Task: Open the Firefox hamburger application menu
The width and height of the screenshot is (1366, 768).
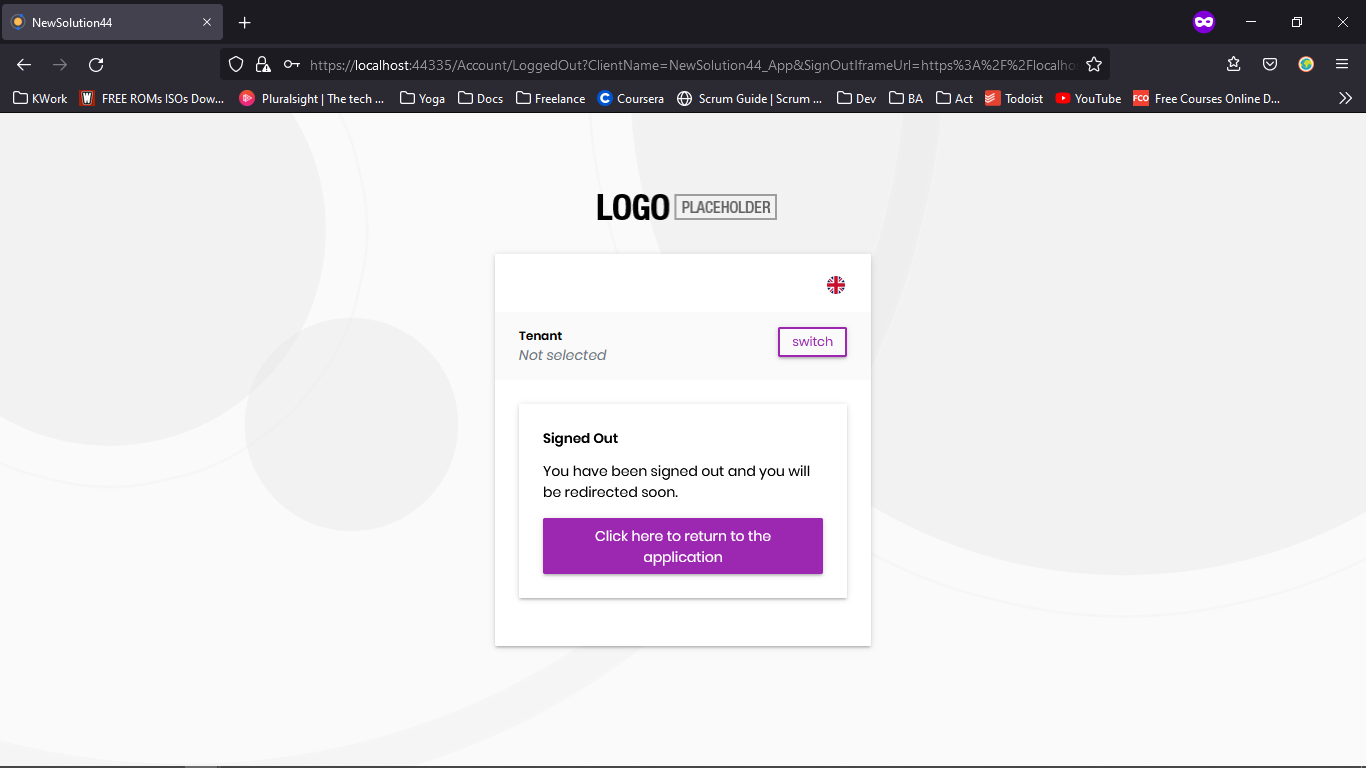Action: pos(1342,64)
